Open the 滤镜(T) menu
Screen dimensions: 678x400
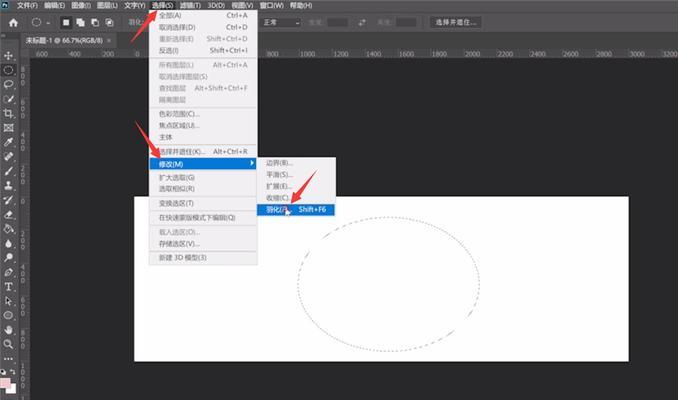[190, 6]
